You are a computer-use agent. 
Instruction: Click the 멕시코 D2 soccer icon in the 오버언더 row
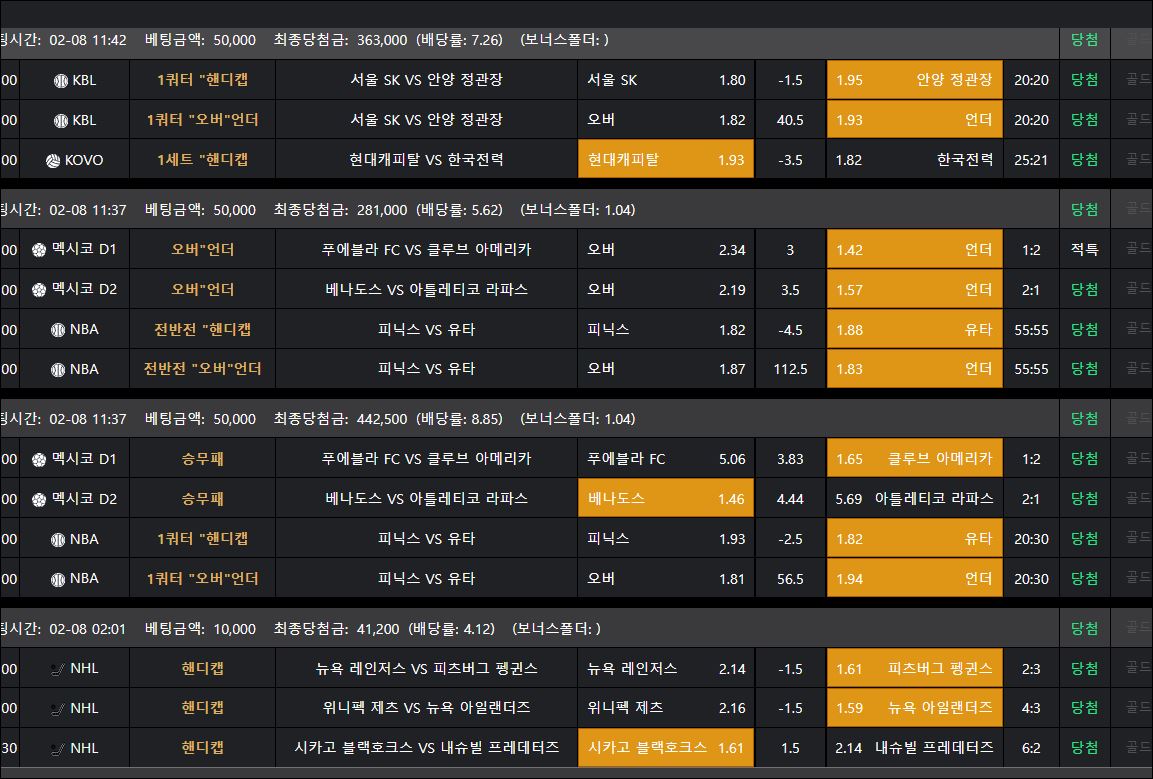pos(39,289)
